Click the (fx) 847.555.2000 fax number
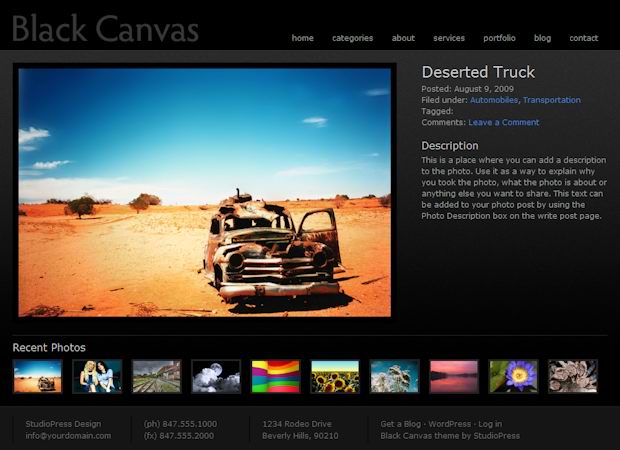This screenshot has width=620, height=450. tap(179, 436)
